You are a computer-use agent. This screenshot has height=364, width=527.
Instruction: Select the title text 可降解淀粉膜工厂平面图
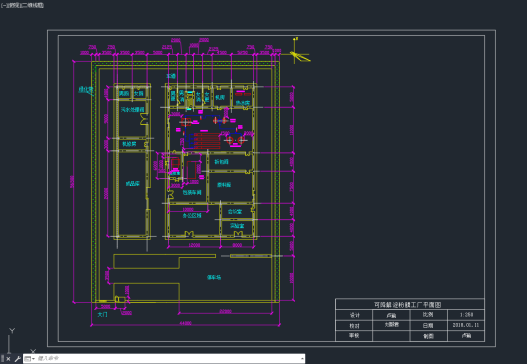[x=407, y=305]
